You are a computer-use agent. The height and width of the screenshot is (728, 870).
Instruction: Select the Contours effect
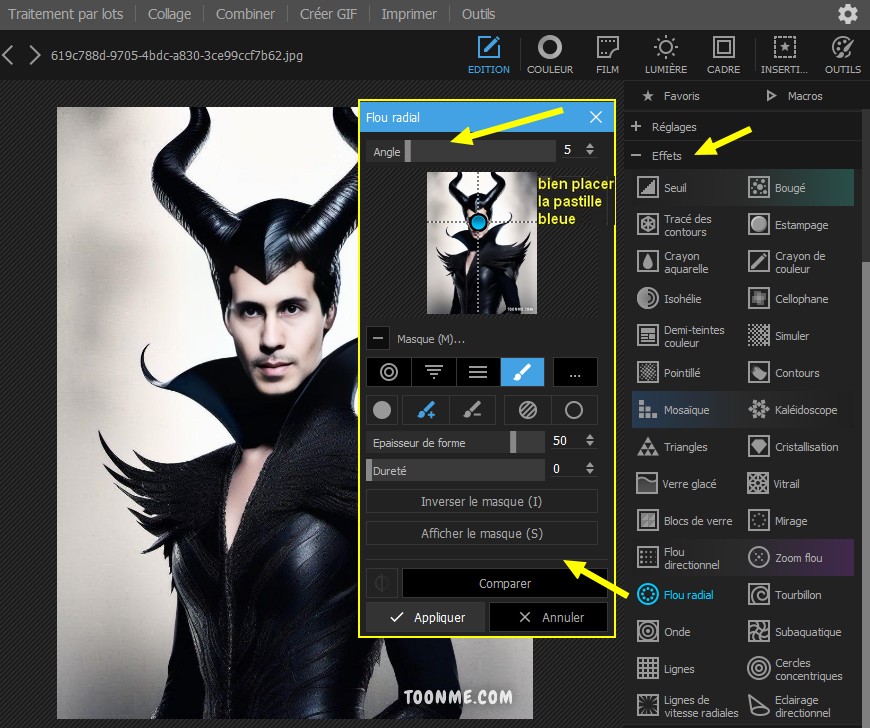[798, 373]
